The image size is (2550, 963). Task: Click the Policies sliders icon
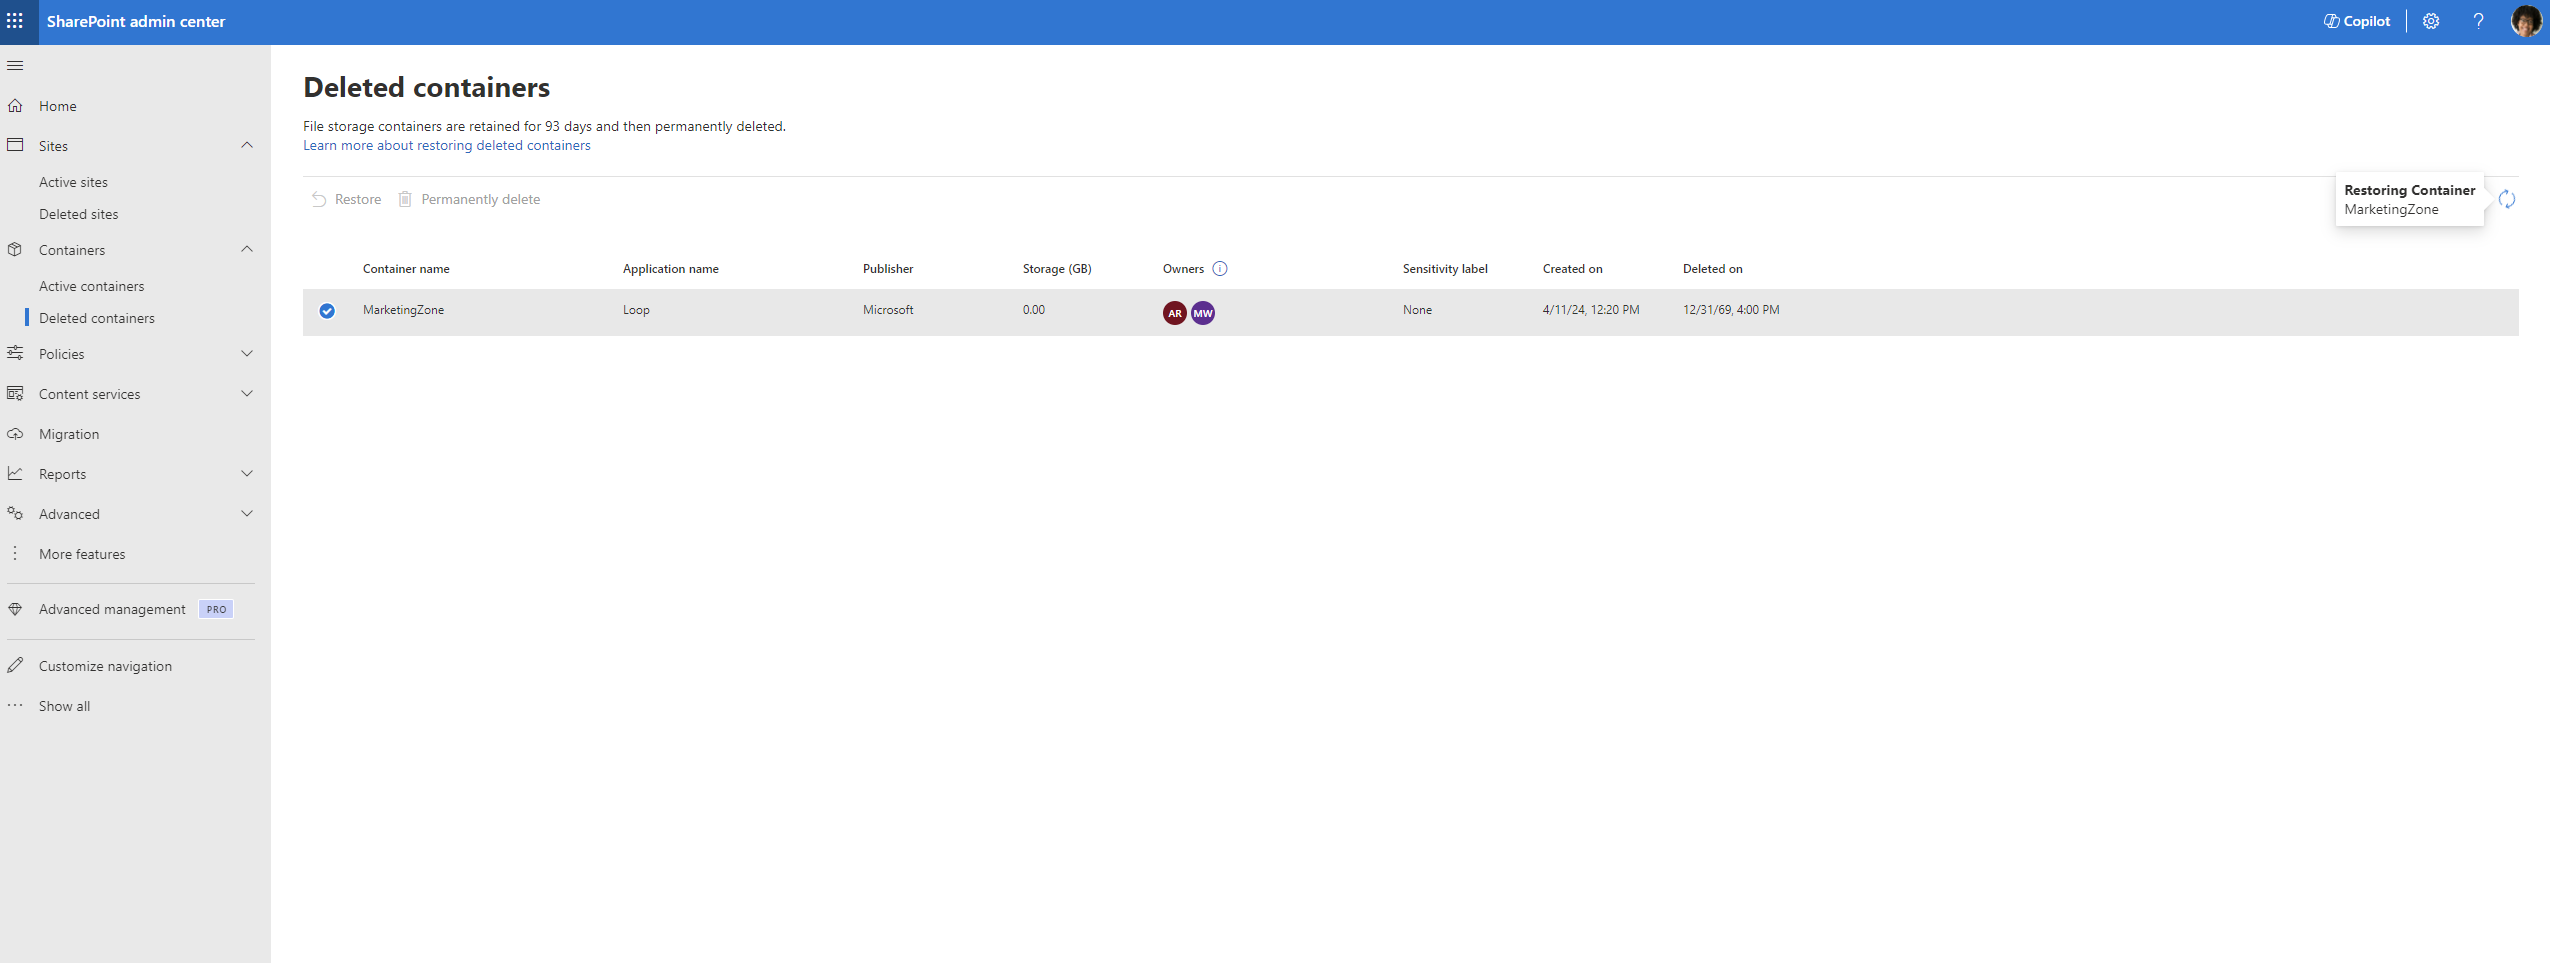[15, 353]
